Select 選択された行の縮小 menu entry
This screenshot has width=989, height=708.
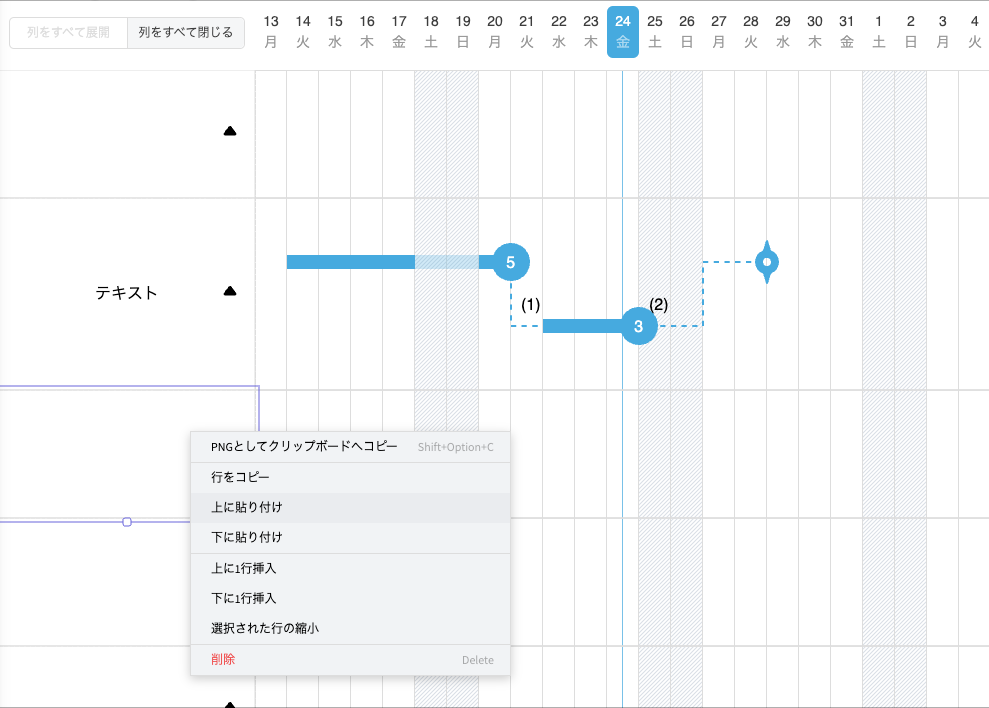pyautogui.click(x=265, y=629)
